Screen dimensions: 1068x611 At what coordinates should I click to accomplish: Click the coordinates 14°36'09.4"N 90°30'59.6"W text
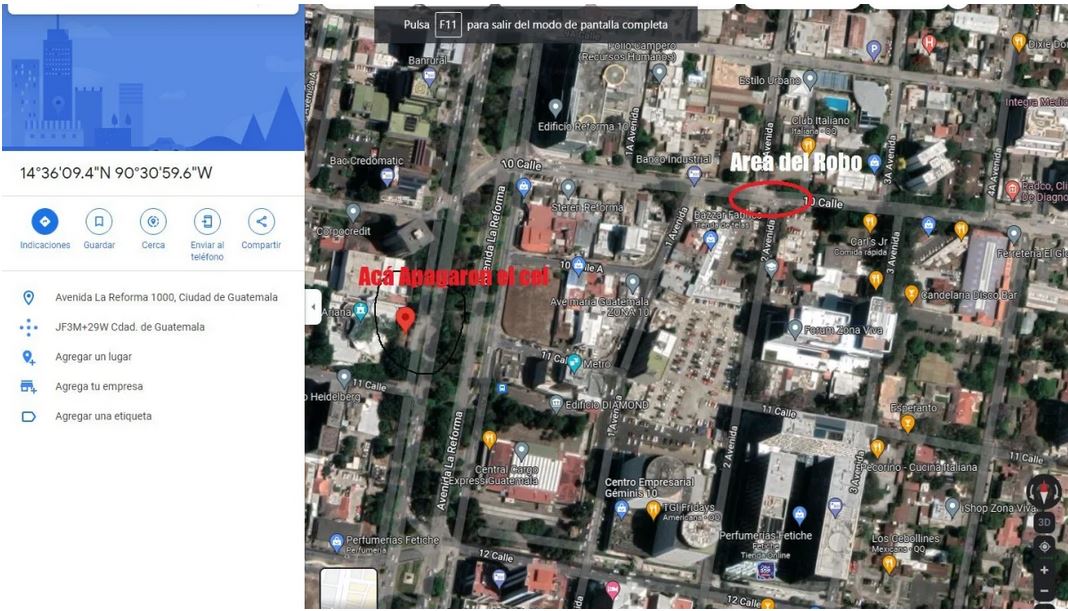coord(116,173)
